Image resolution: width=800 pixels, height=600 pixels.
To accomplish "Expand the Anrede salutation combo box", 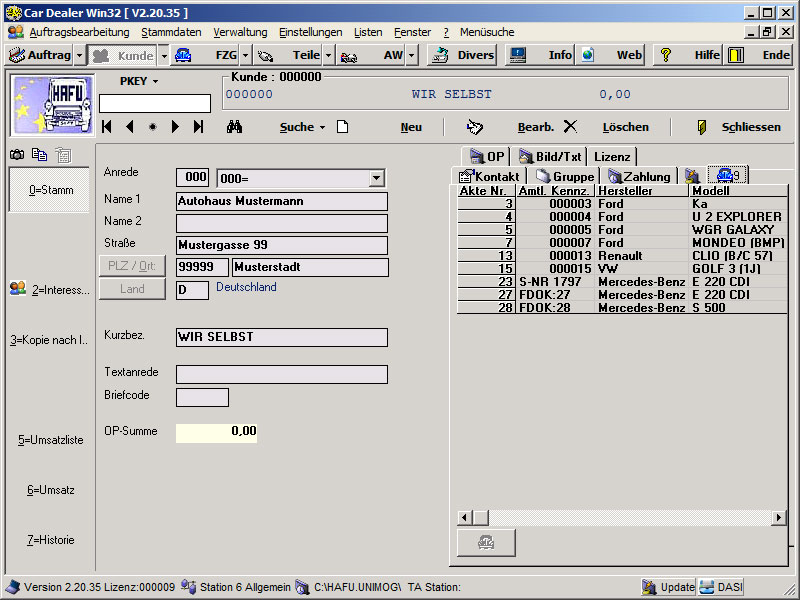I will pyautogui.click(x=376, y=178).
